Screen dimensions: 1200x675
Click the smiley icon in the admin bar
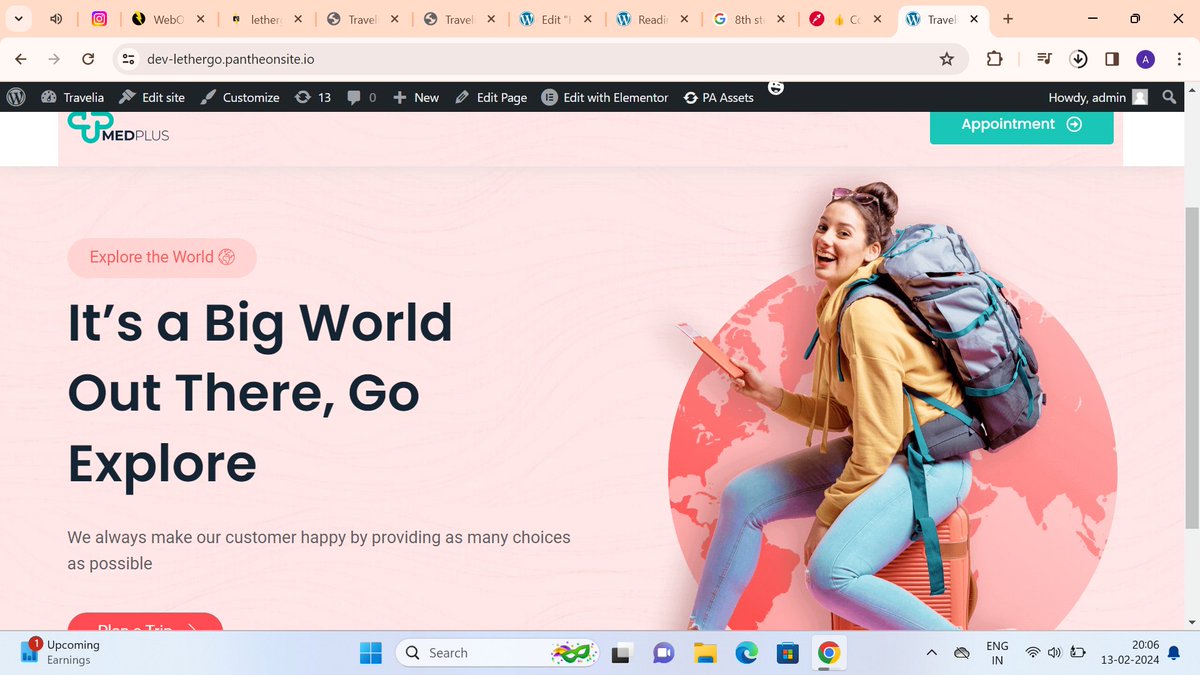click(x=775, y=88)
